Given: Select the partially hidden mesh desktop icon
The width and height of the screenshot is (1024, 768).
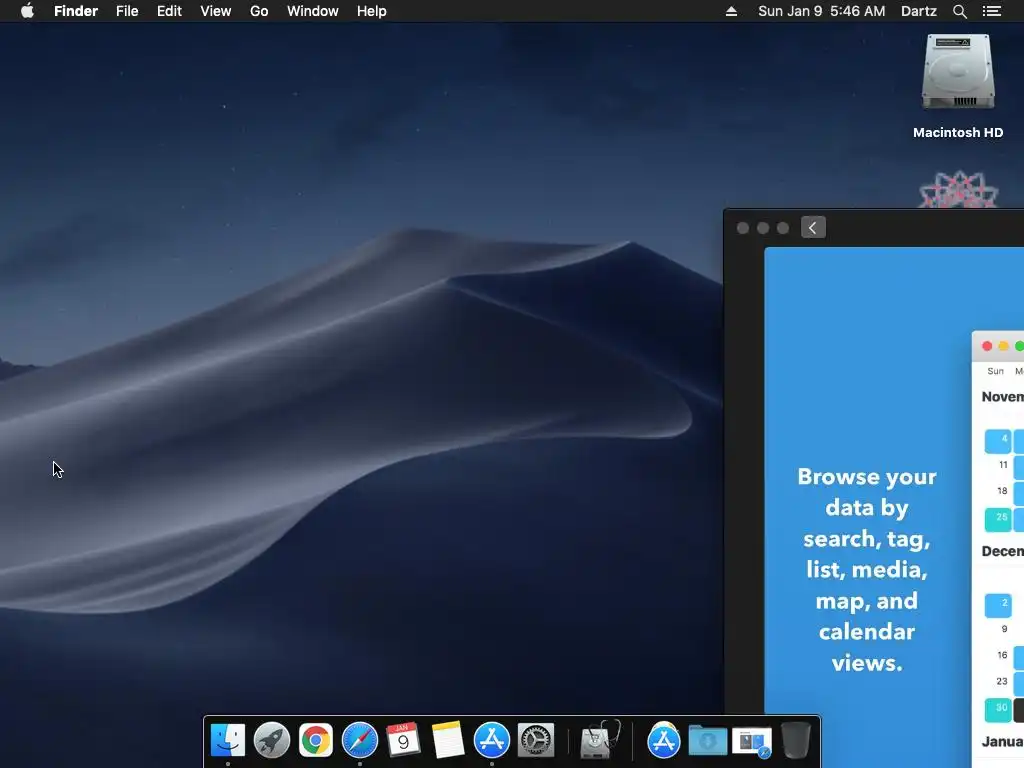Looking at the screenshot, I should pyautogui.click(x=959, y=189).
